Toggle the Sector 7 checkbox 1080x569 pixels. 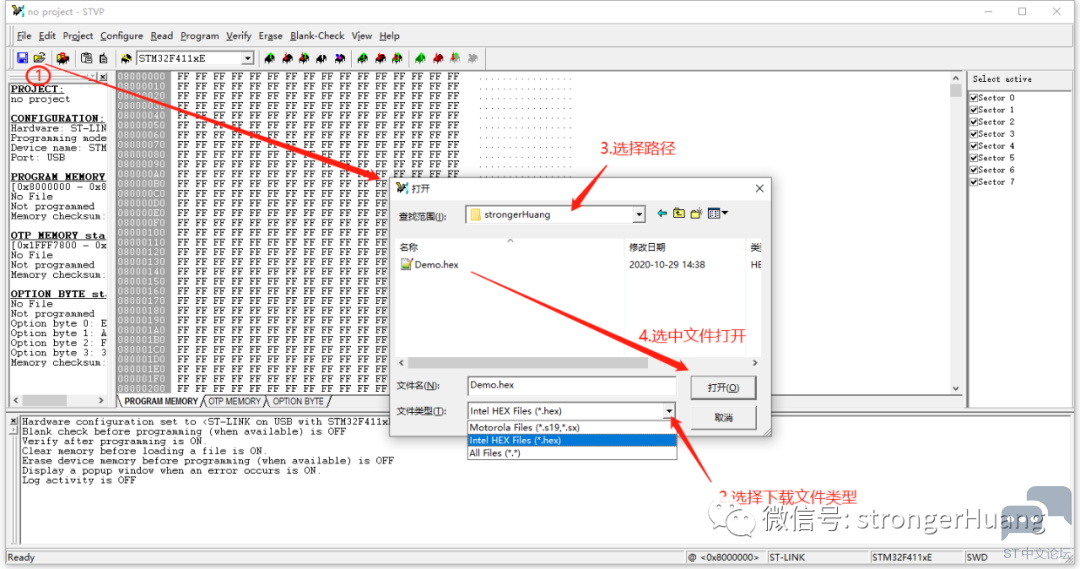click(x=974, y=182)
